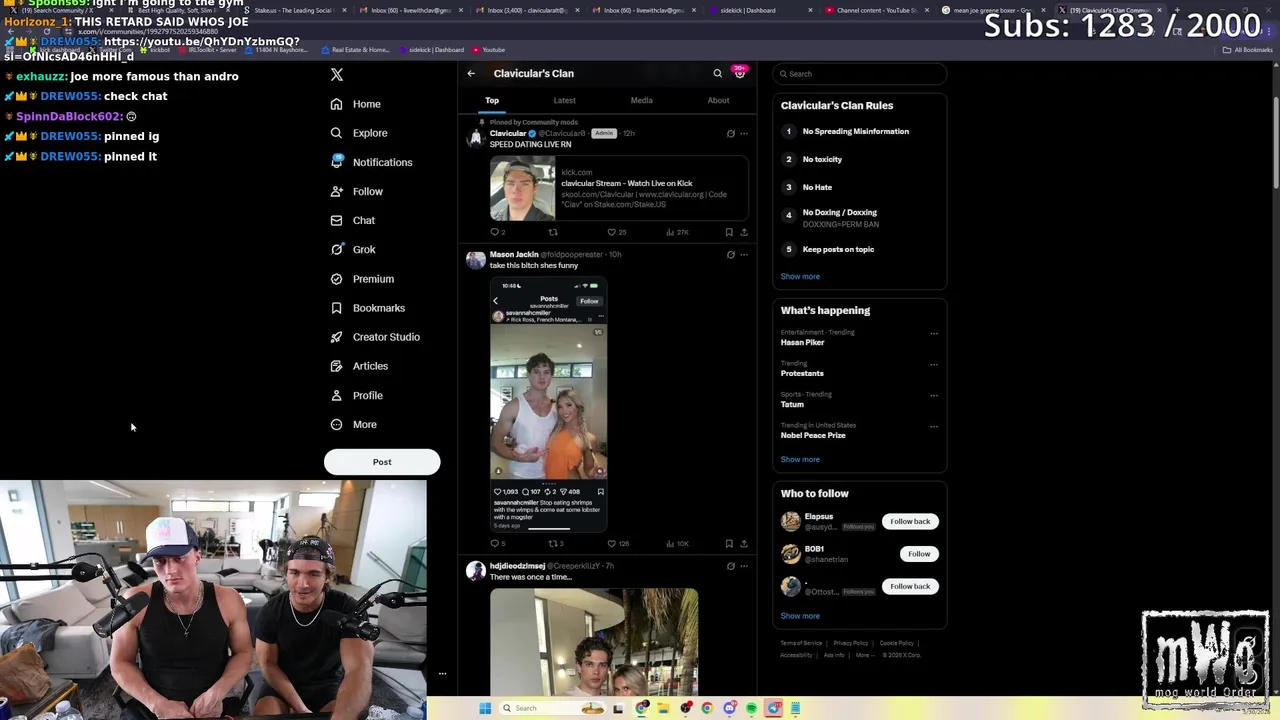Open the Hasan Piker trending topic
The width and height of the screenshot is (1280, 720).
803,342
